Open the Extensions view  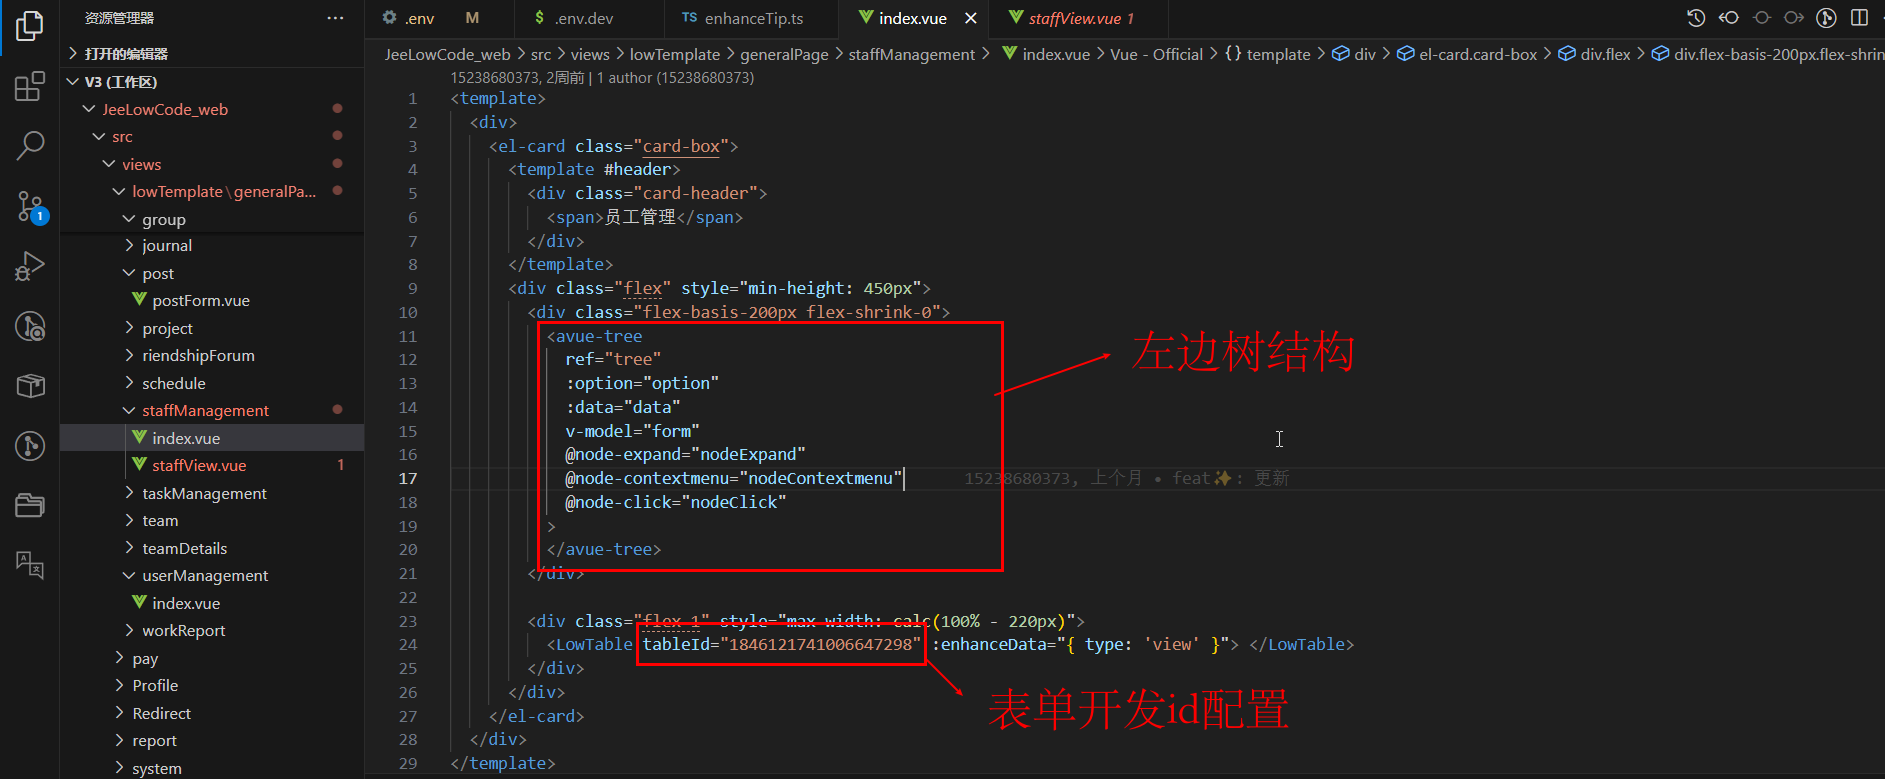pyautogui.click(x=30, y=87)
